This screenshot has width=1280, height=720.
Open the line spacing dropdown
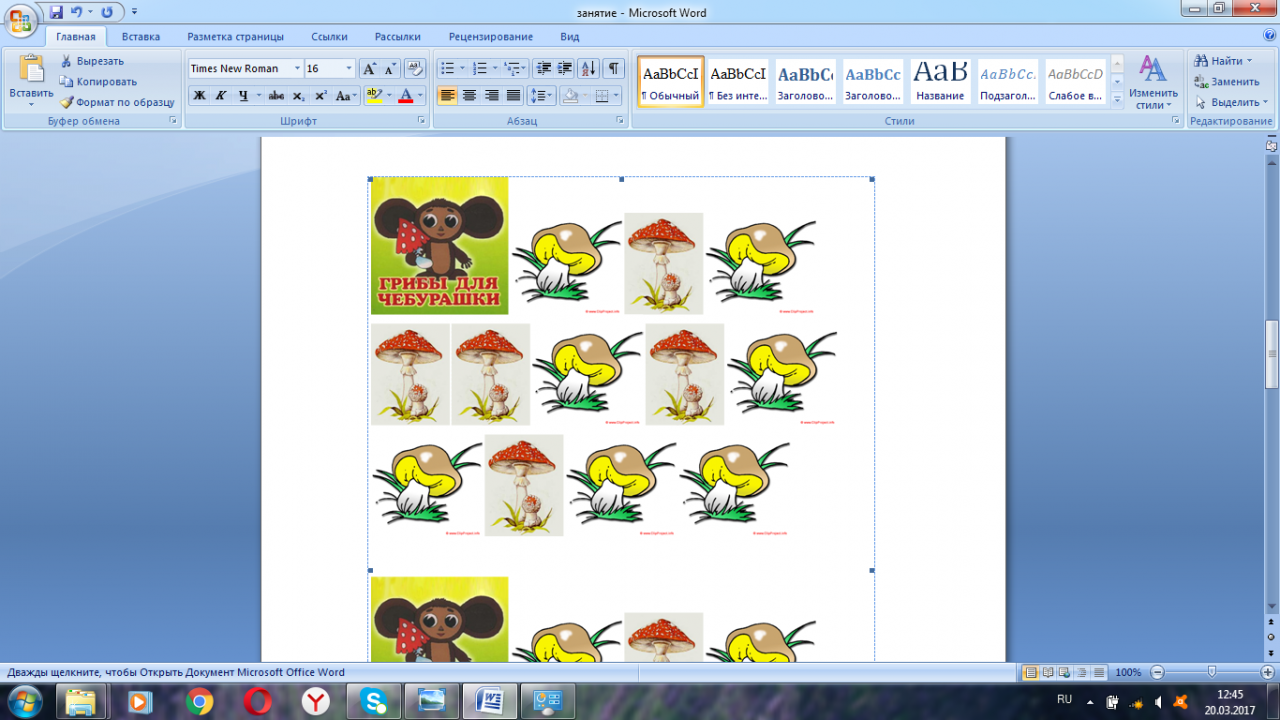541,96
